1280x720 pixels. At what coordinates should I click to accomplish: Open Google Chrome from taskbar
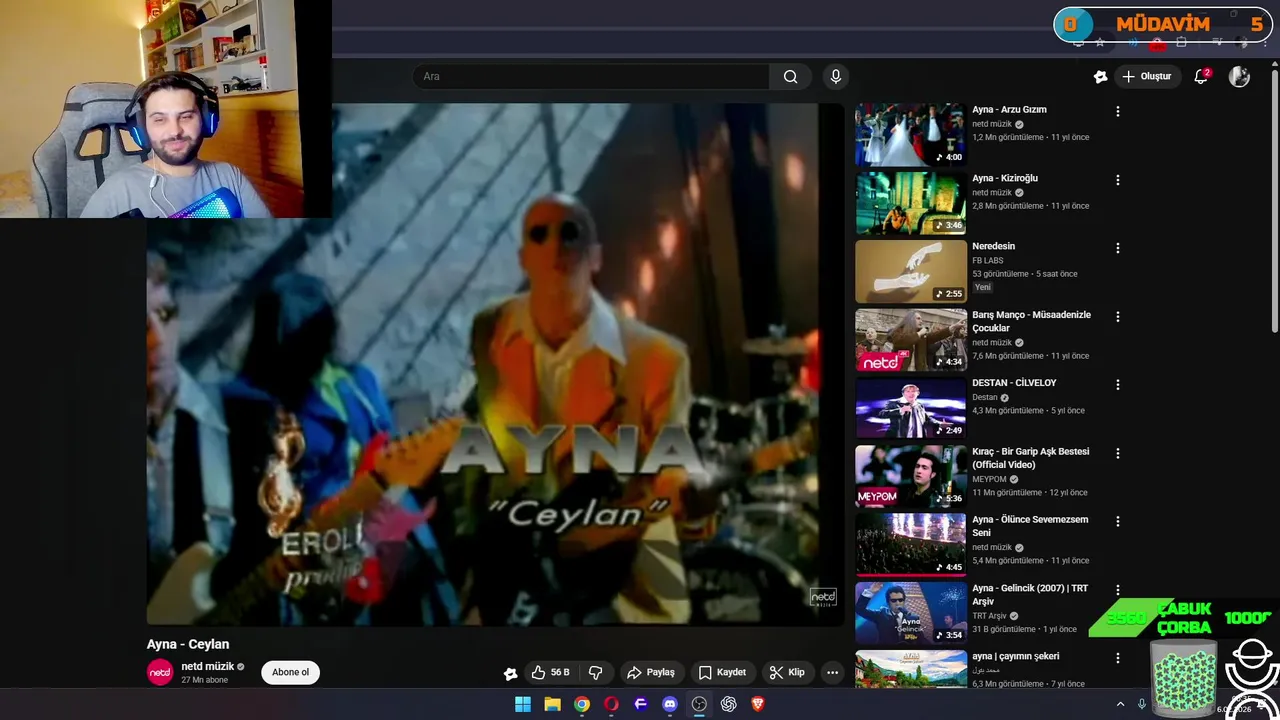click(x=582, y=704)
